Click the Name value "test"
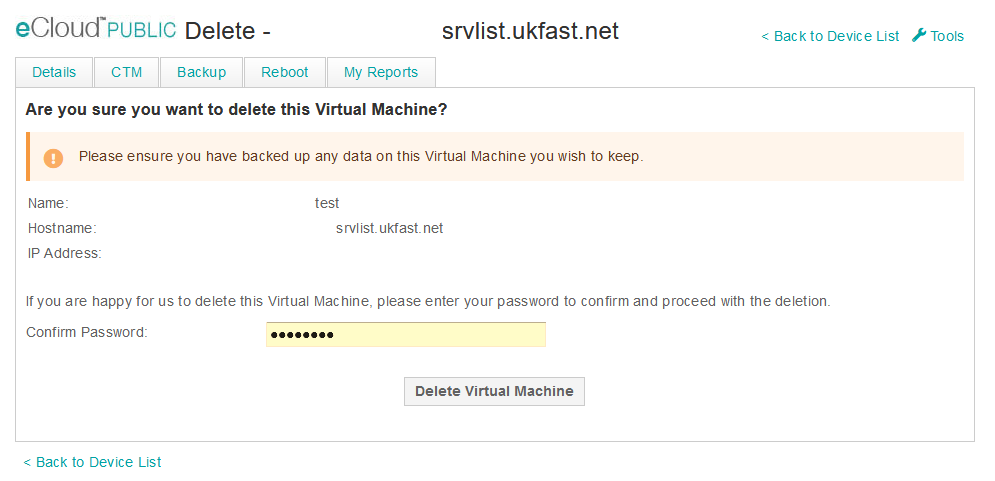This screenshot has height=481, width=995. [x=327, y=203]
